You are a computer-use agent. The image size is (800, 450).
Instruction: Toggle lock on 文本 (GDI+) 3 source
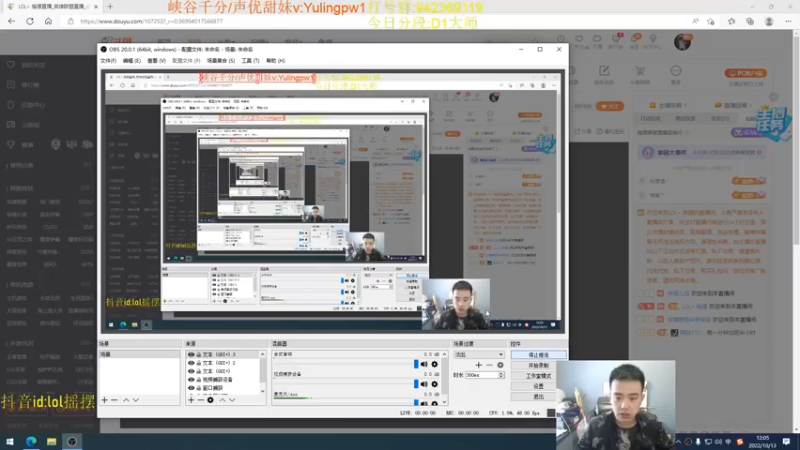(x=198, y=355)
